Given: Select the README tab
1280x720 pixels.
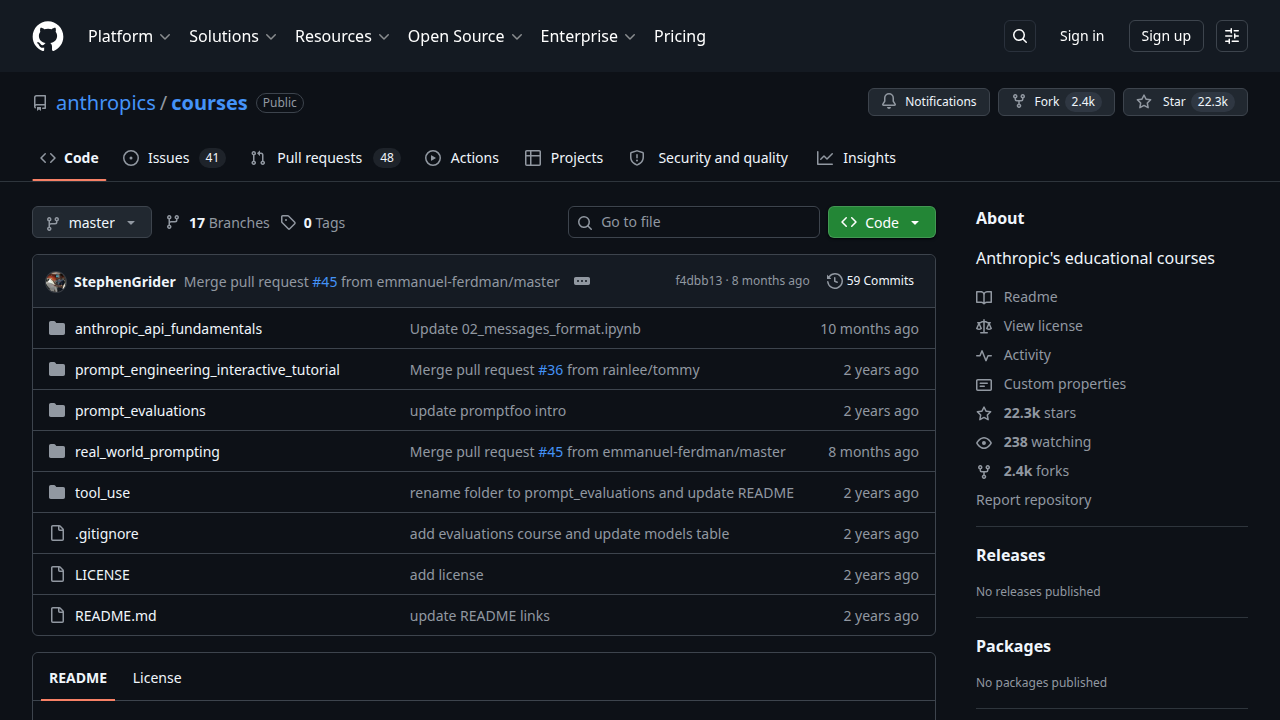Looking at the screenshot, I should pos(78,678).
